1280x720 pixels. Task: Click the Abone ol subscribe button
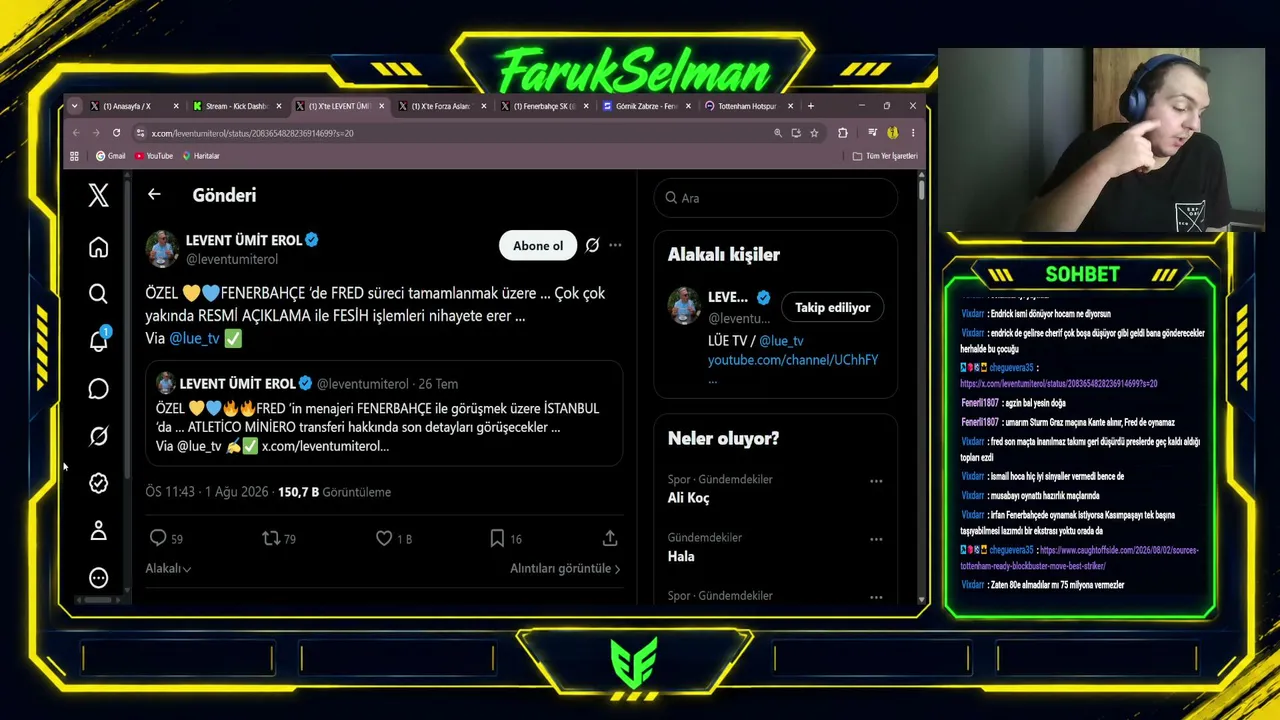[538, 245]
